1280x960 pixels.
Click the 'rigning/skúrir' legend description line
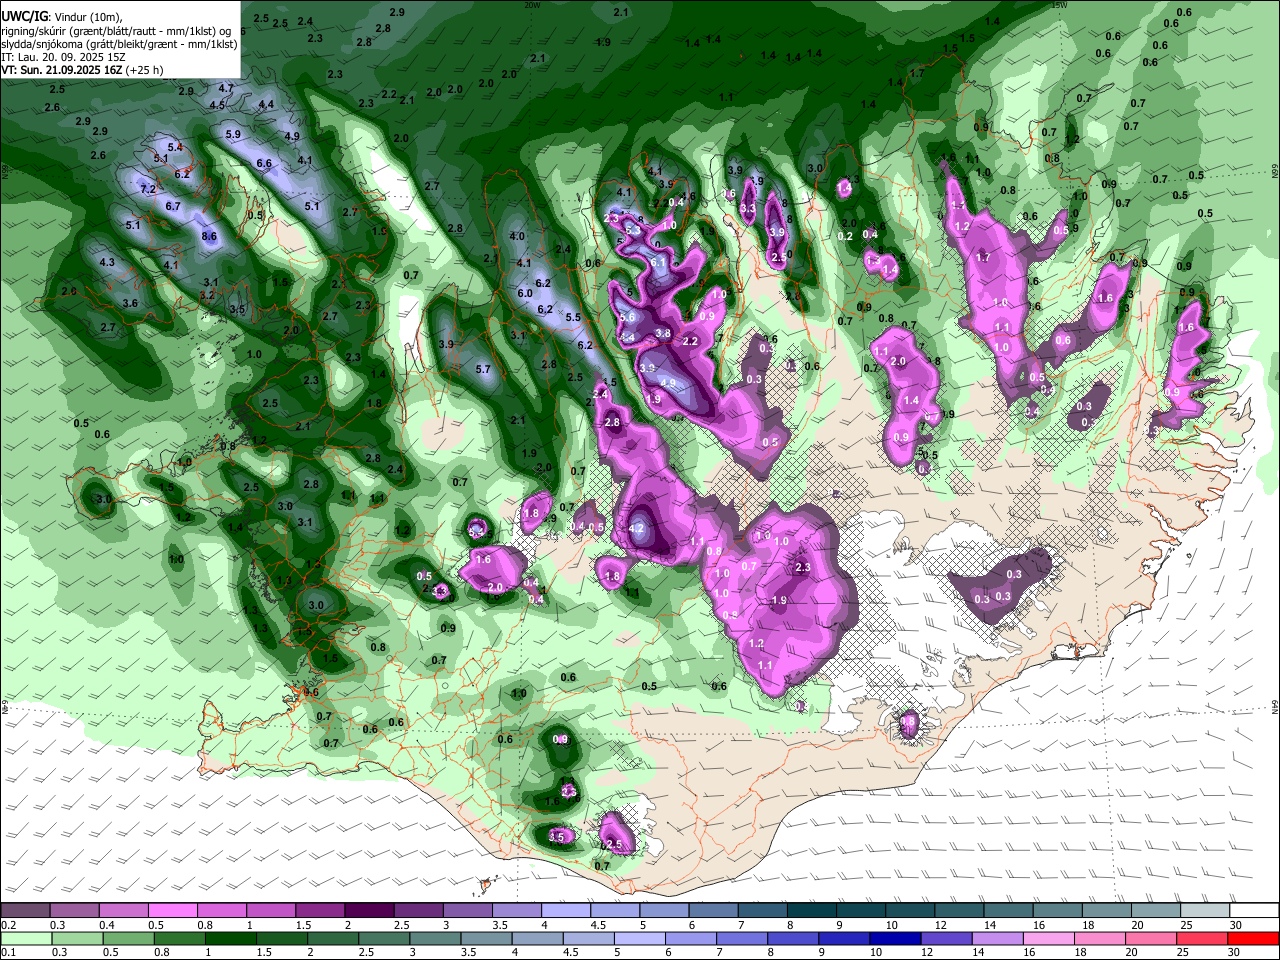(118, 31)
